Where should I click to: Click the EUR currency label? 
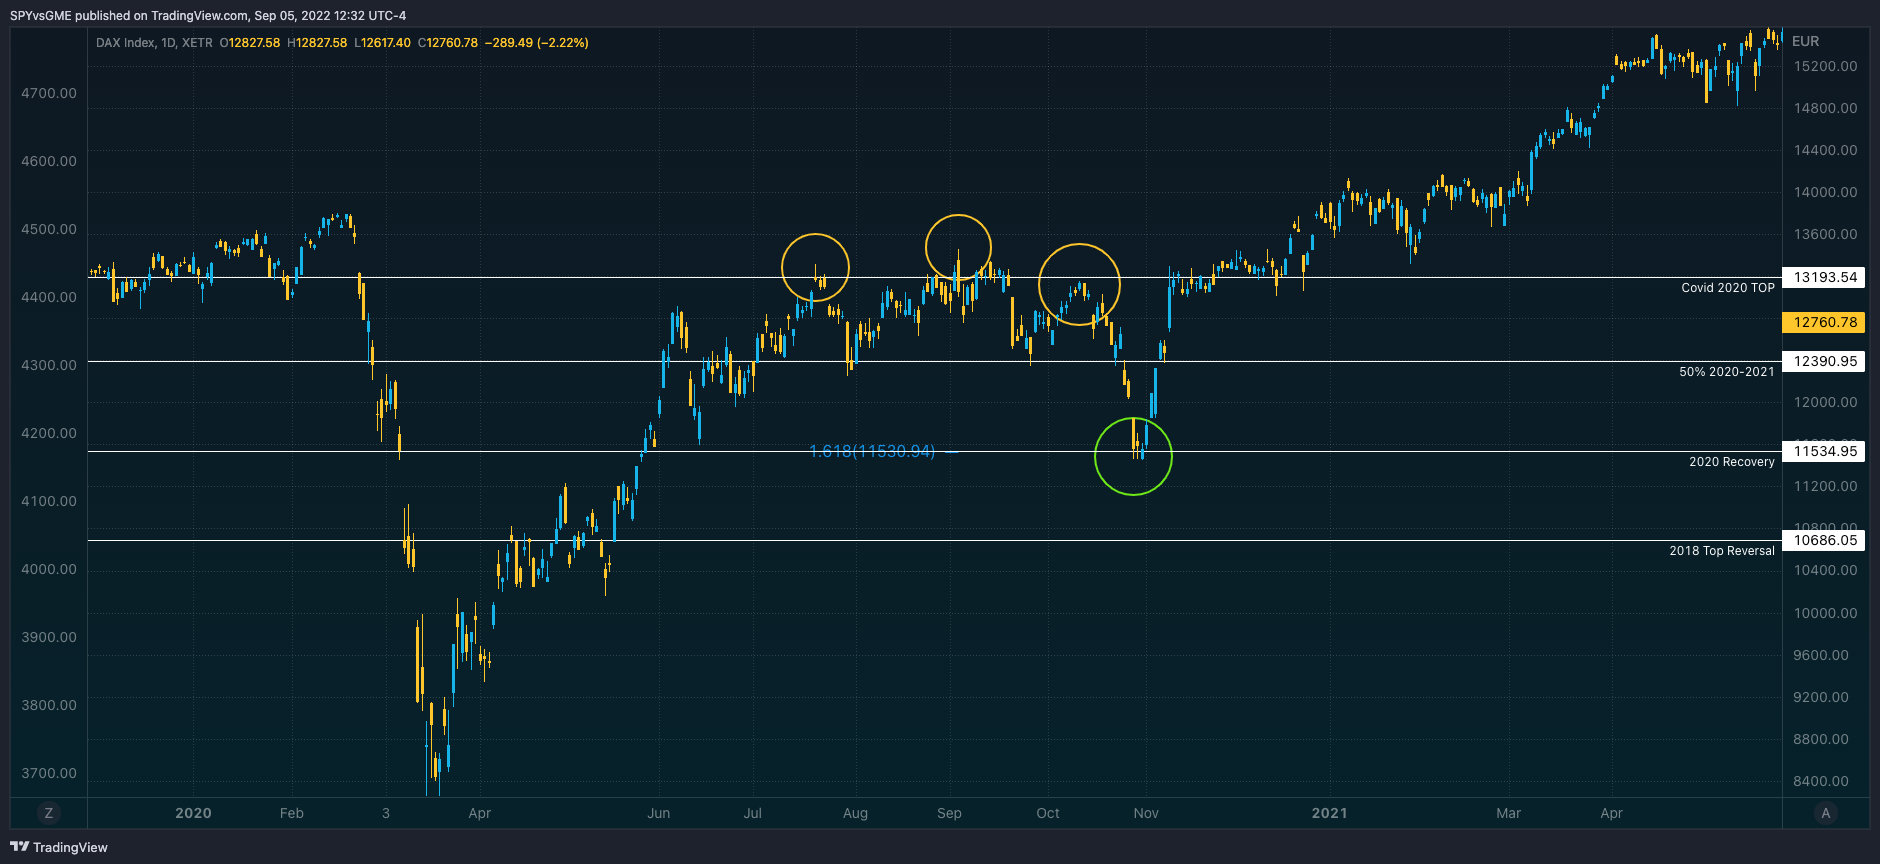(x=1806, y=41)
